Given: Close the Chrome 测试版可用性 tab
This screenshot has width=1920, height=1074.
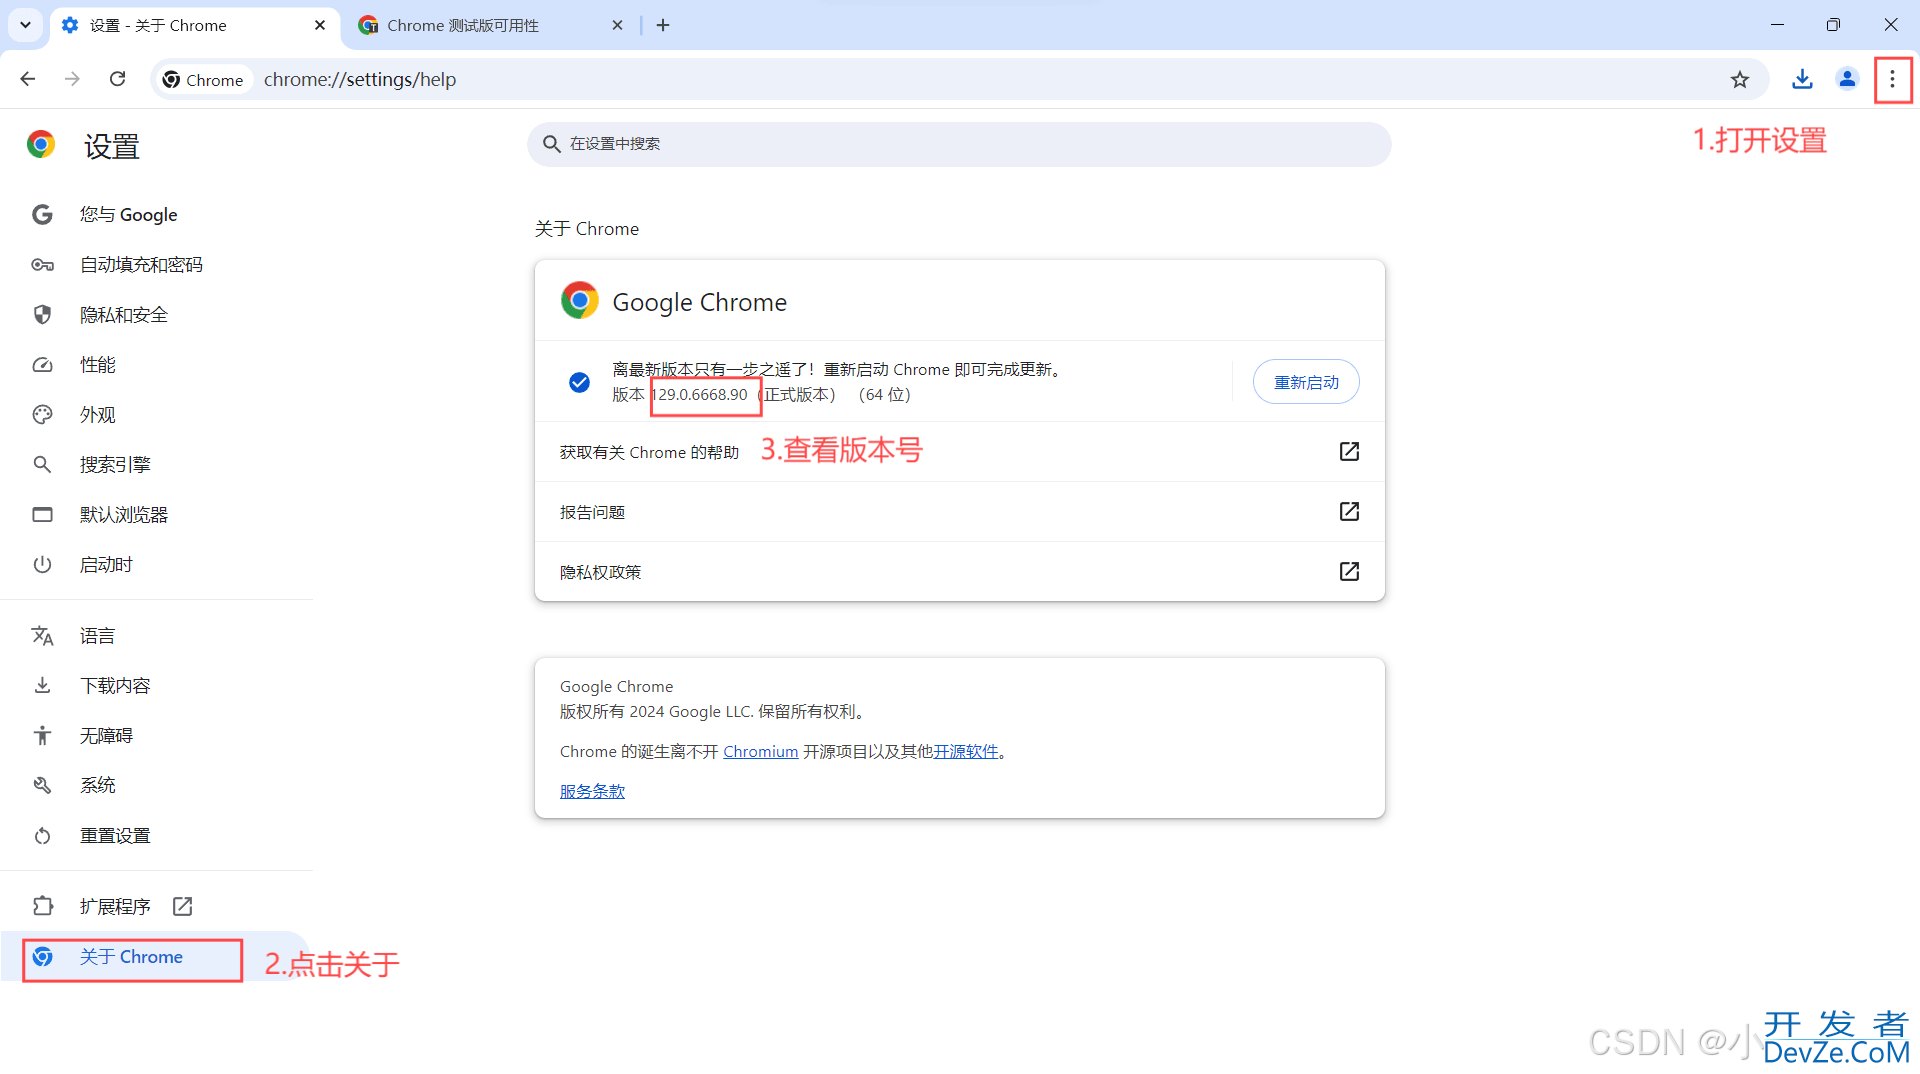Looking at the screenshot, I should pos(617,25).
